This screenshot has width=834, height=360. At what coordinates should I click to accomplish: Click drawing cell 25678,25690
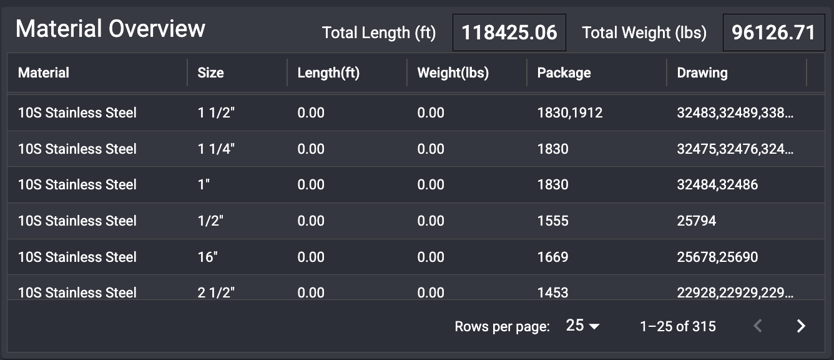coord(717,257)
